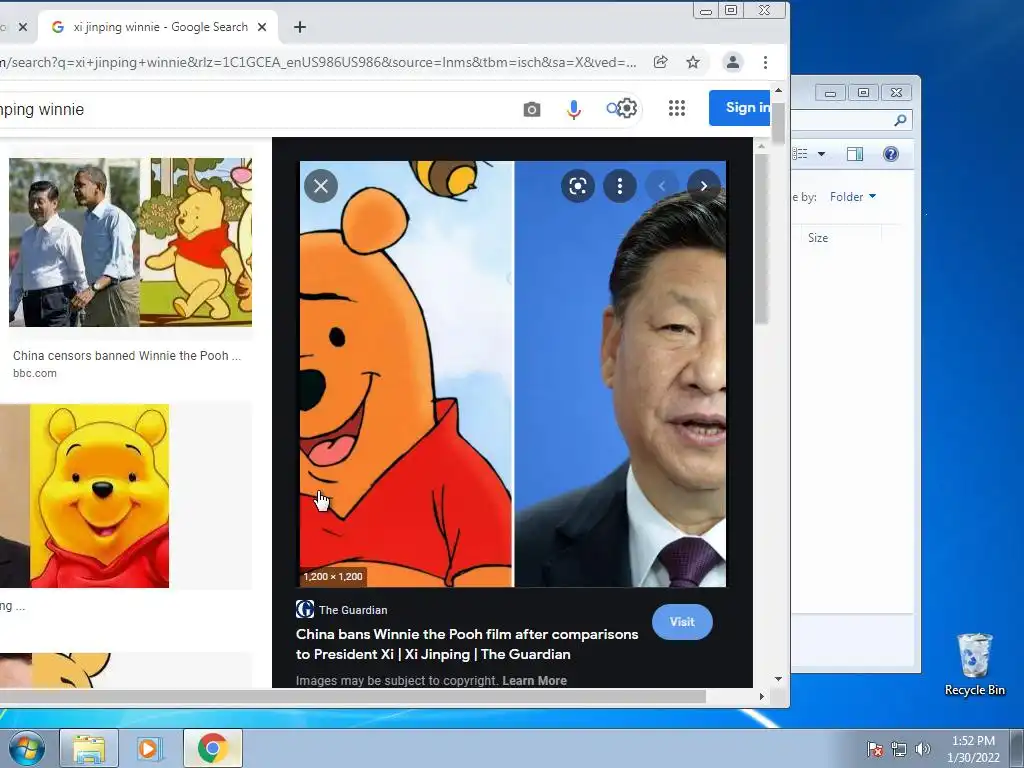
Task: Toggle the Explorer preview pane icon
Action: (x=855, y=154)
